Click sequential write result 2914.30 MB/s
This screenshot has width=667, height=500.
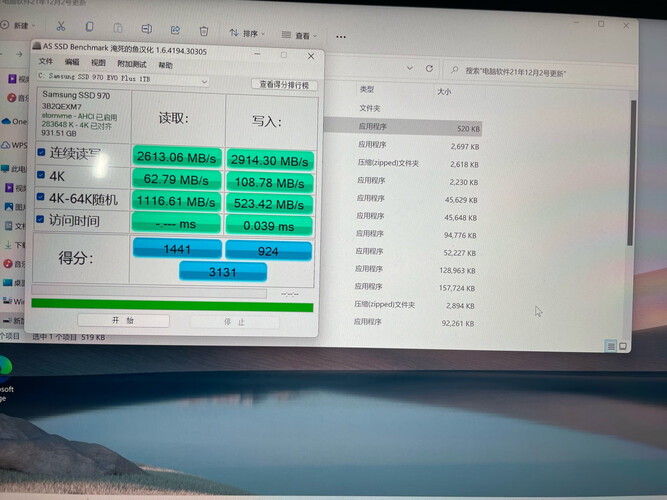point(270,160)
